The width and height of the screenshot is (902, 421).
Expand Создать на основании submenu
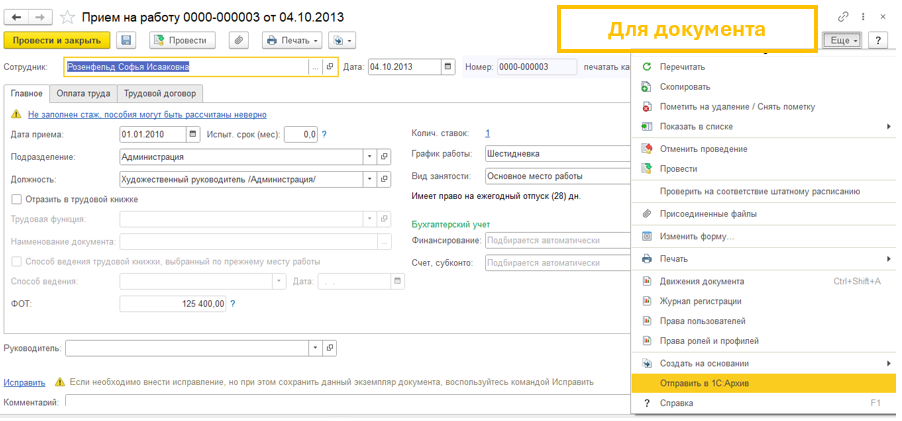click(x=889, y=363)
